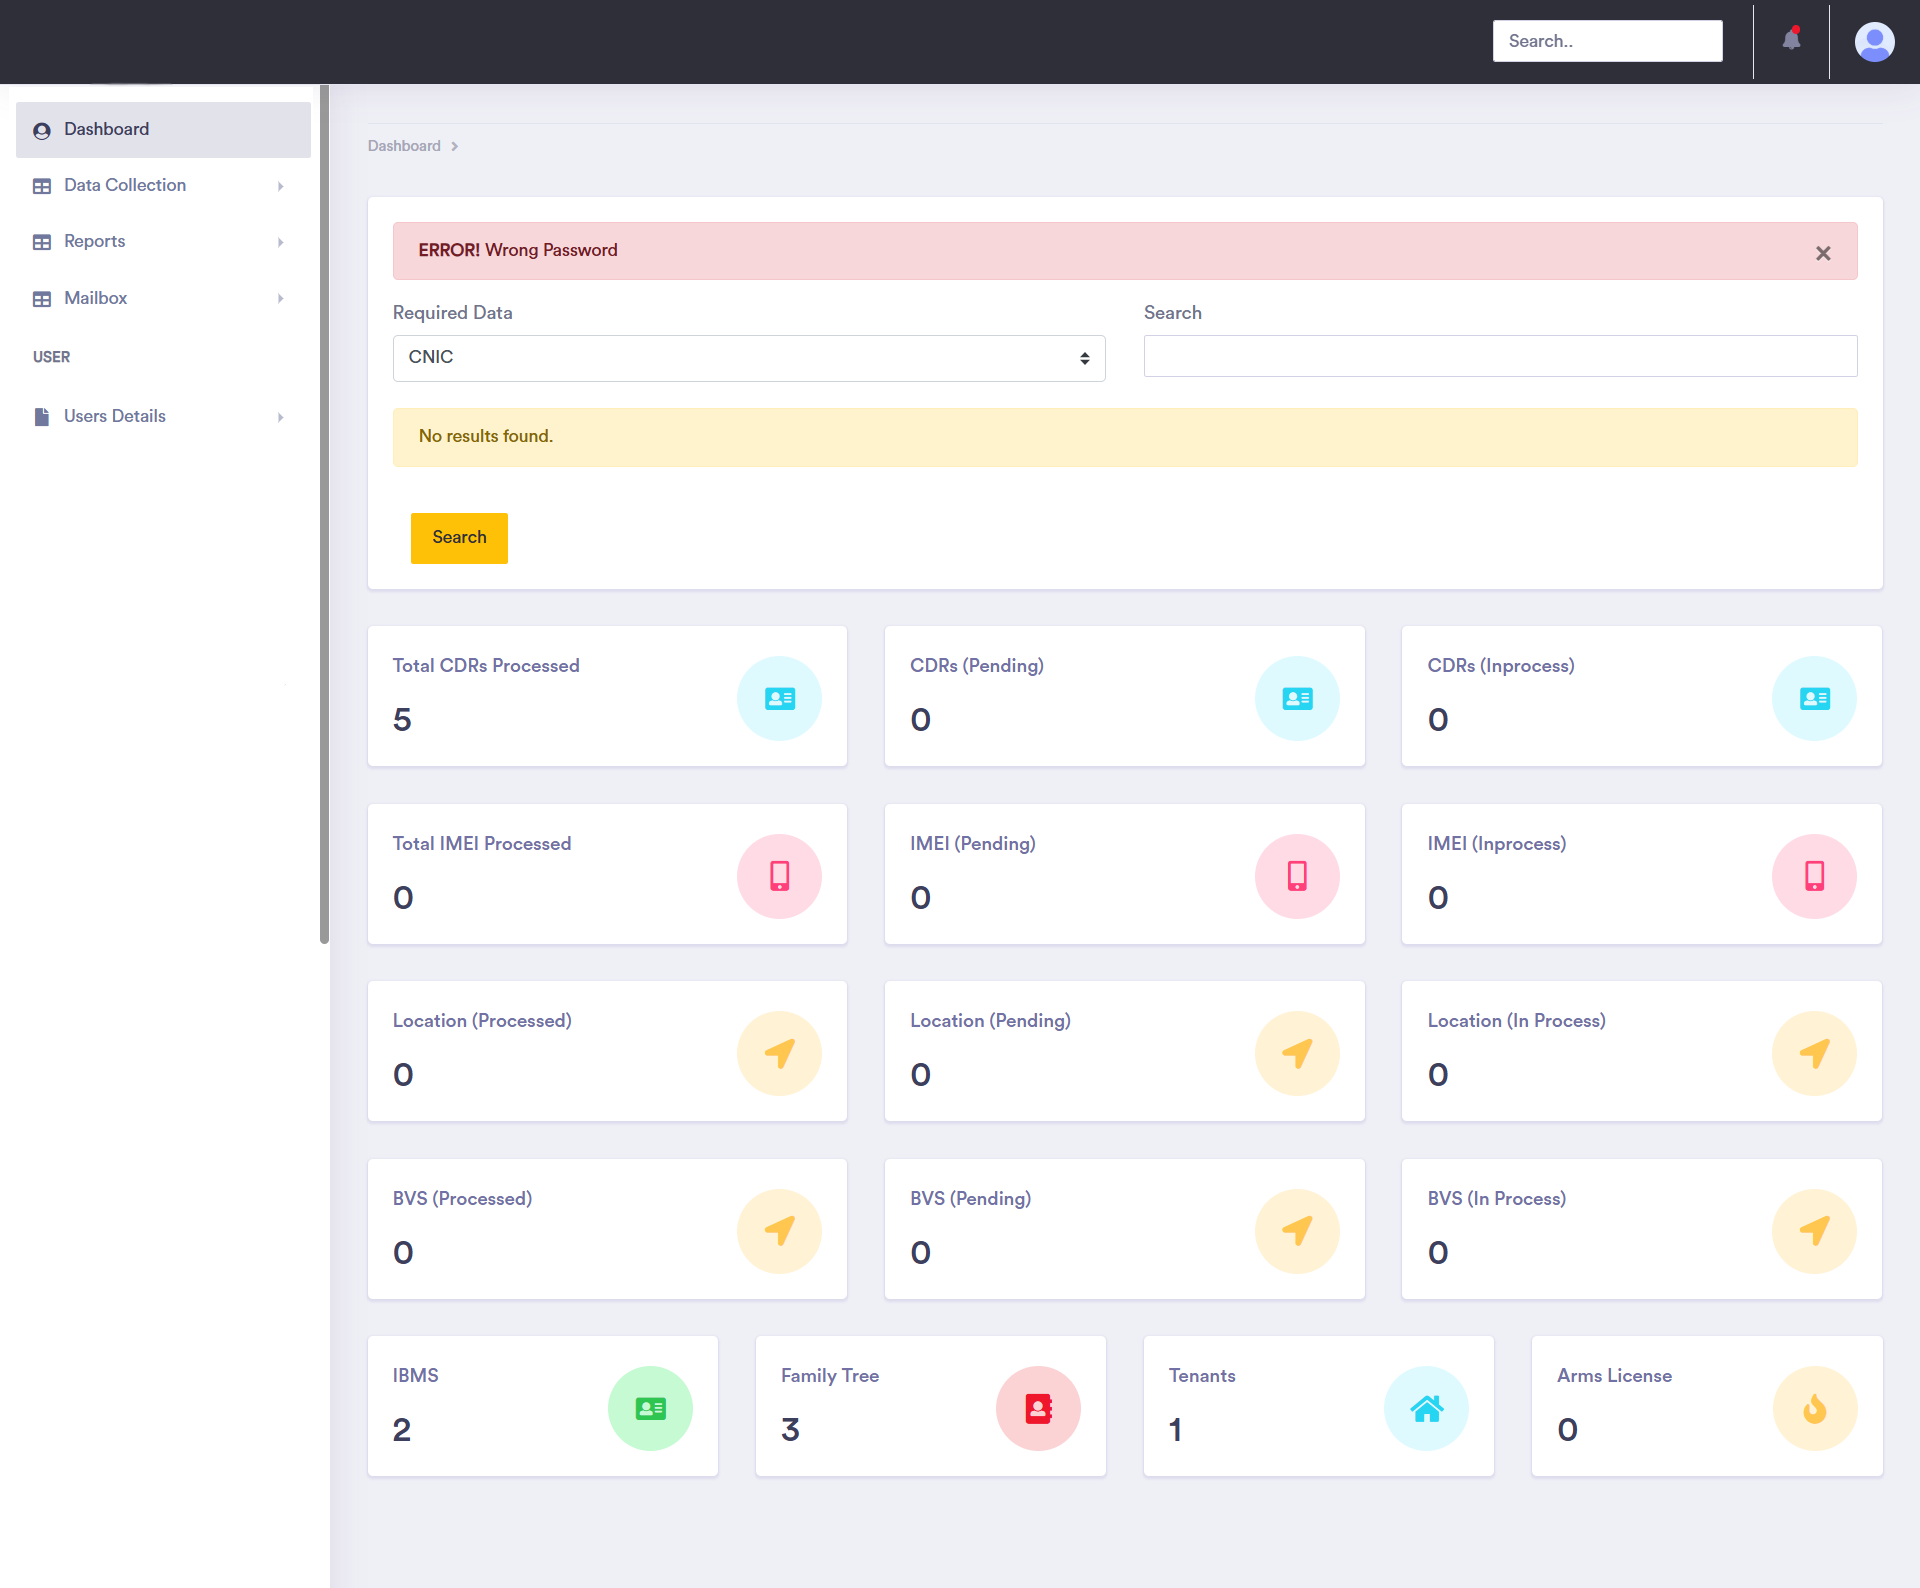Click the Arms License flame icon
Screen dimensions: 1920x1588
coord(1814,1408)
